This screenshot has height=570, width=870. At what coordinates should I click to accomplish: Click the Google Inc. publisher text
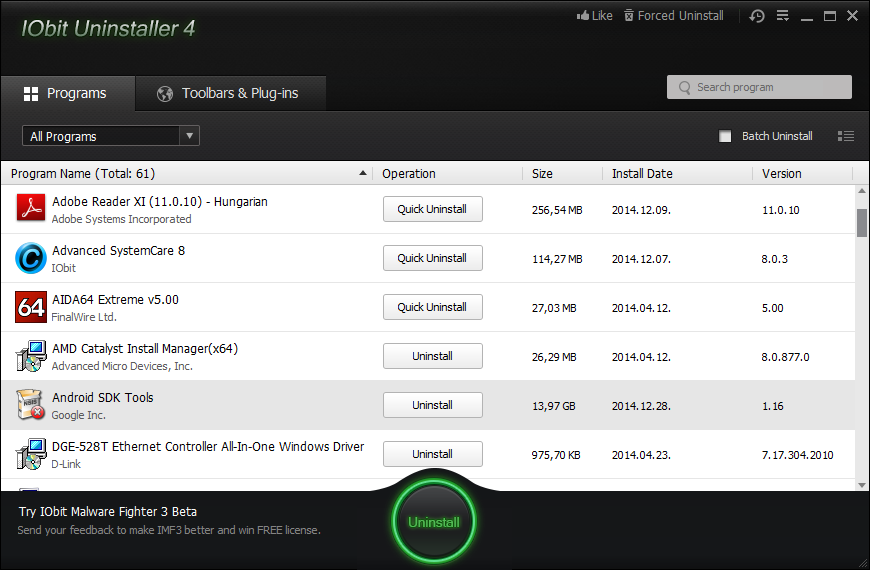(x=78, y=415)
